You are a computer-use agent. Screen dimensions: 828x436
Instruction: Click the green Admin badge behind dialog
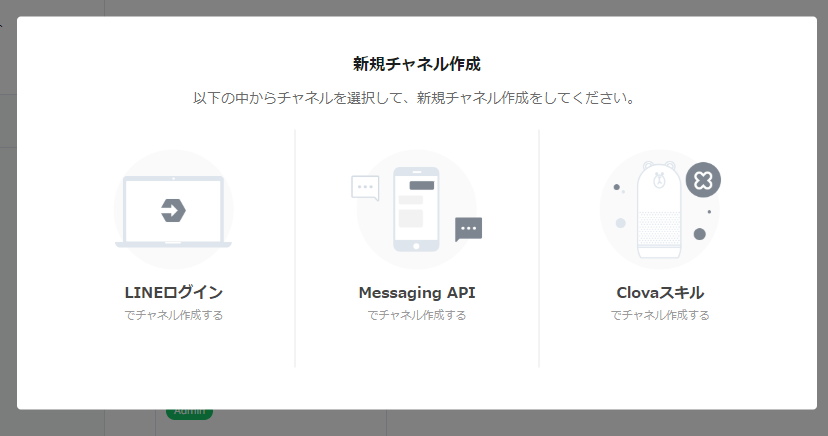[189, 414]
